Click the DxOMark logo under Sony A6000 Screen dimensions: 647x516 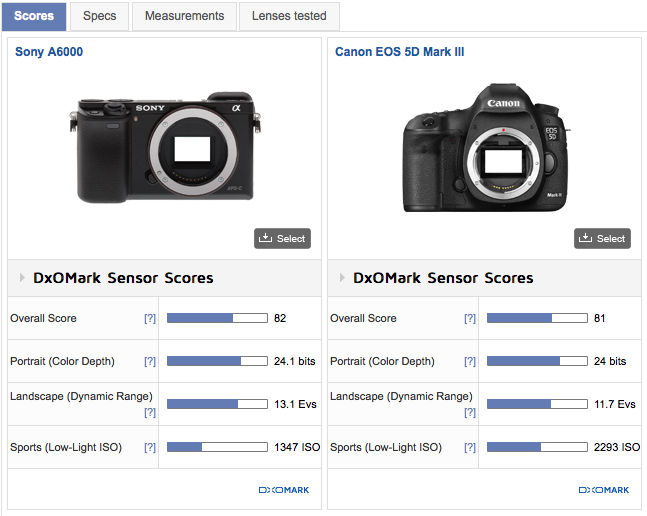284,490
